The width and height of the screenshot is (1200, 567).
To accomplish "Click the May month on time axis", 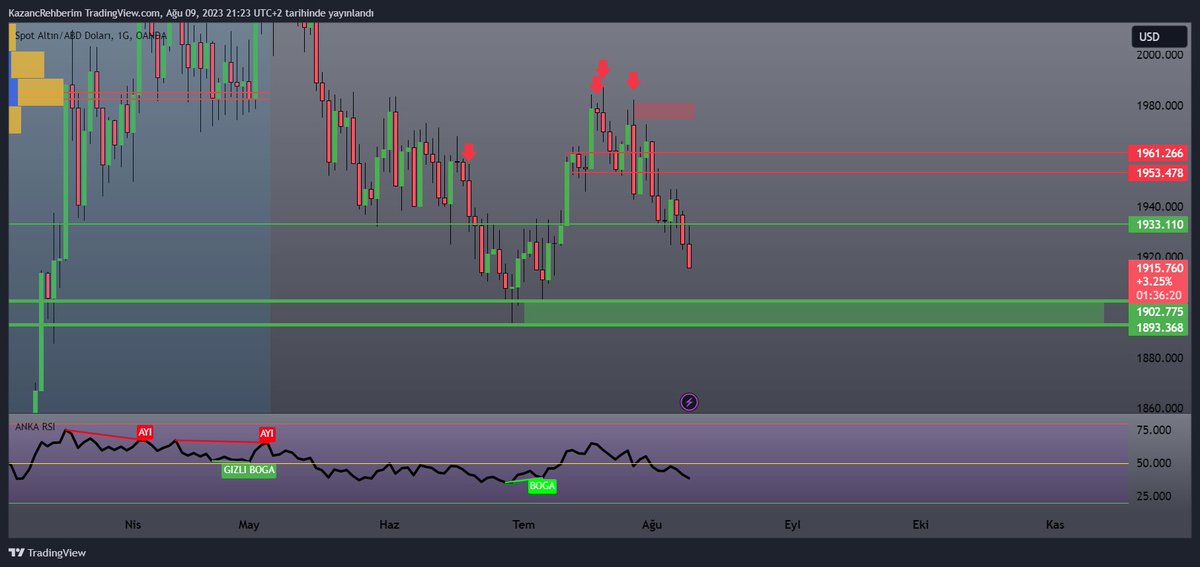I will (x=250, y=524).
